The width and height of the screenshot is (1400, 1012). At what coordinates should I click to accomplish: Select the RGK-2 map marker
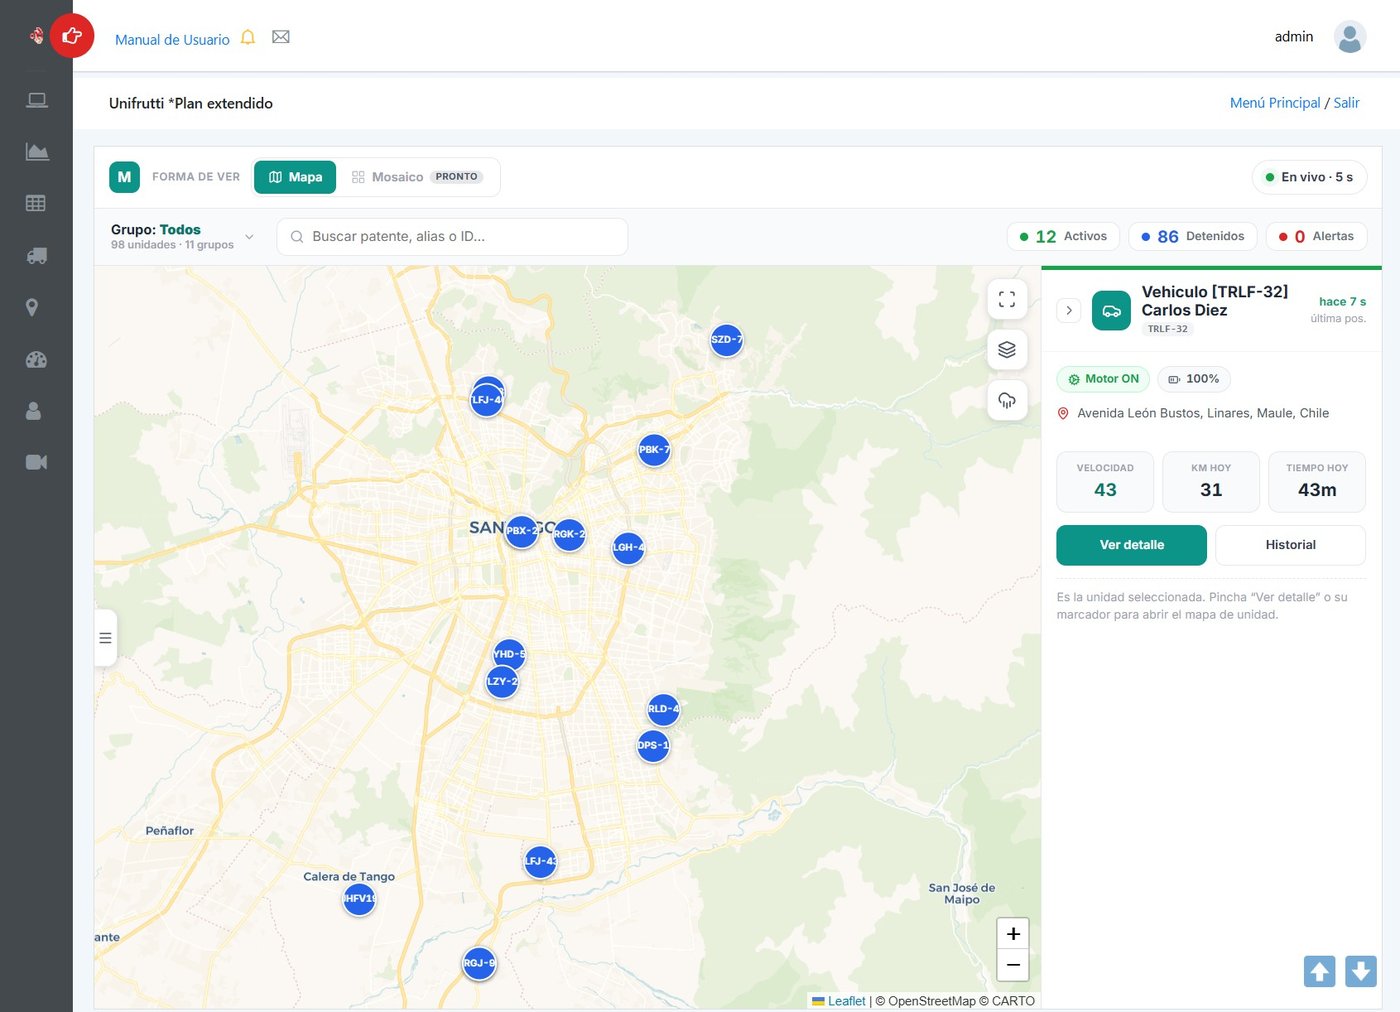tap(569, 534)
